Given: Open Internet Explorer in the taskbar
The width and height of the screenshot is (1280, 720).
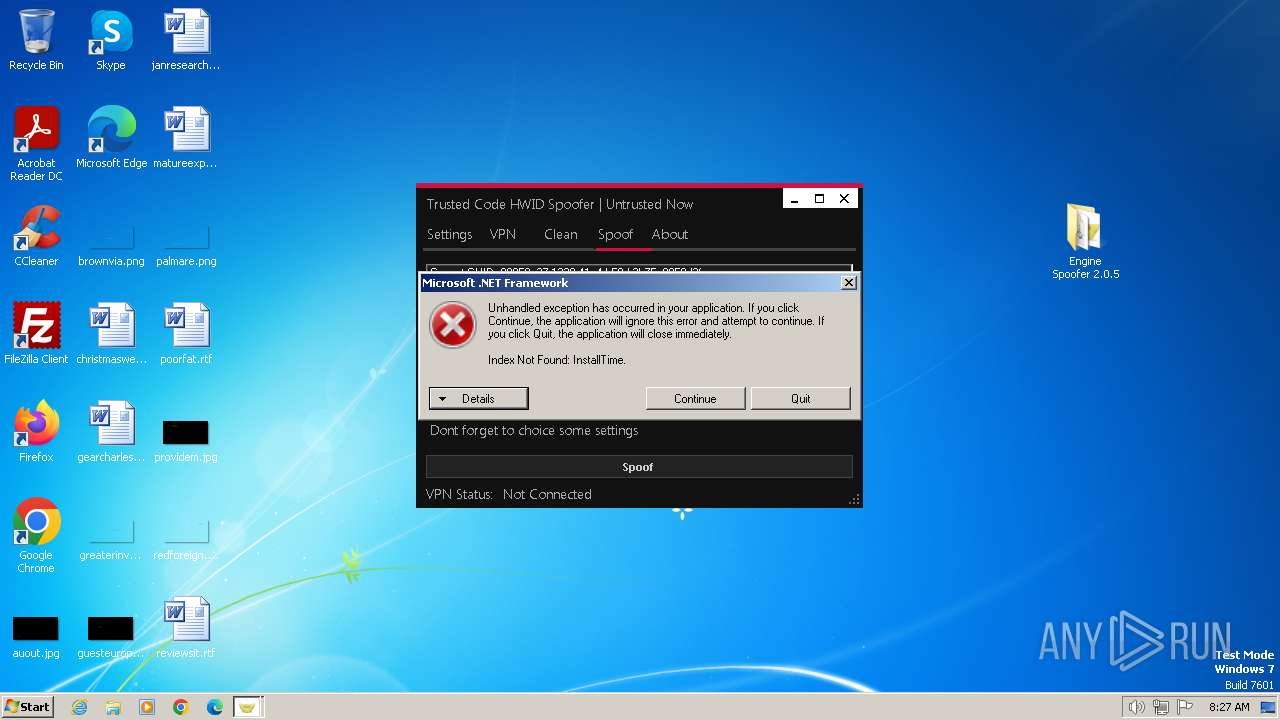Looking at the screenshot, I should coord(80,707).
